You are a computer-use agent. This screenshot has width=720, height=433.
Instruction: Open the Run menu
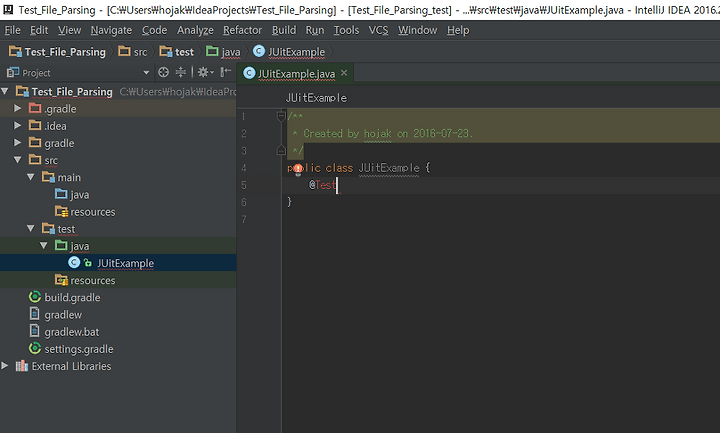click(x=315, y=30)
